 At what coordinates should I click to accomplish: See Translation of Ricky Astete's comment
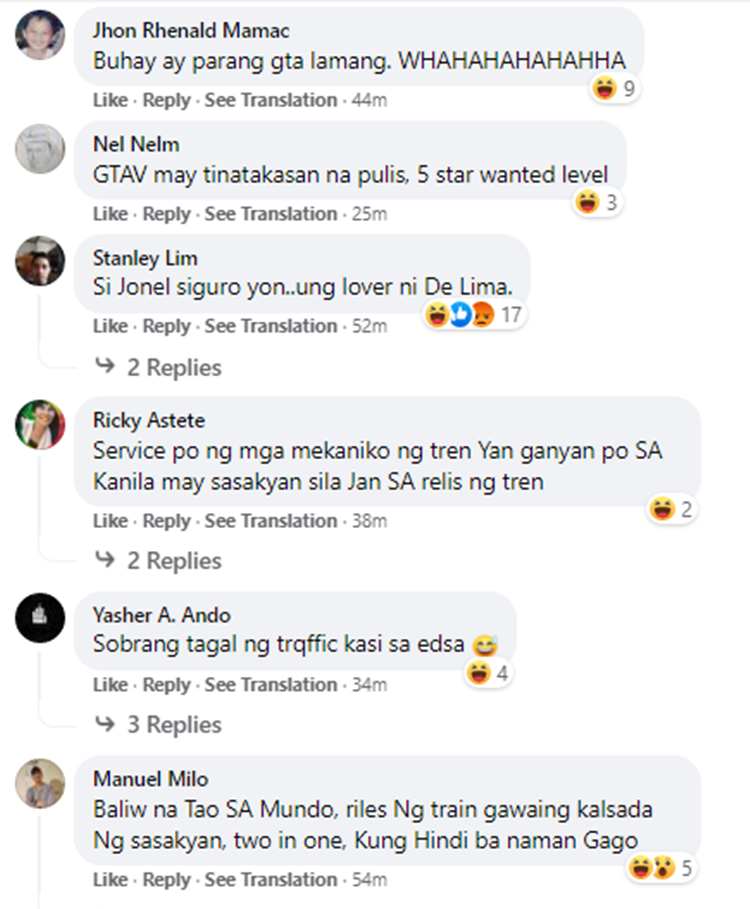coord(271,521)
